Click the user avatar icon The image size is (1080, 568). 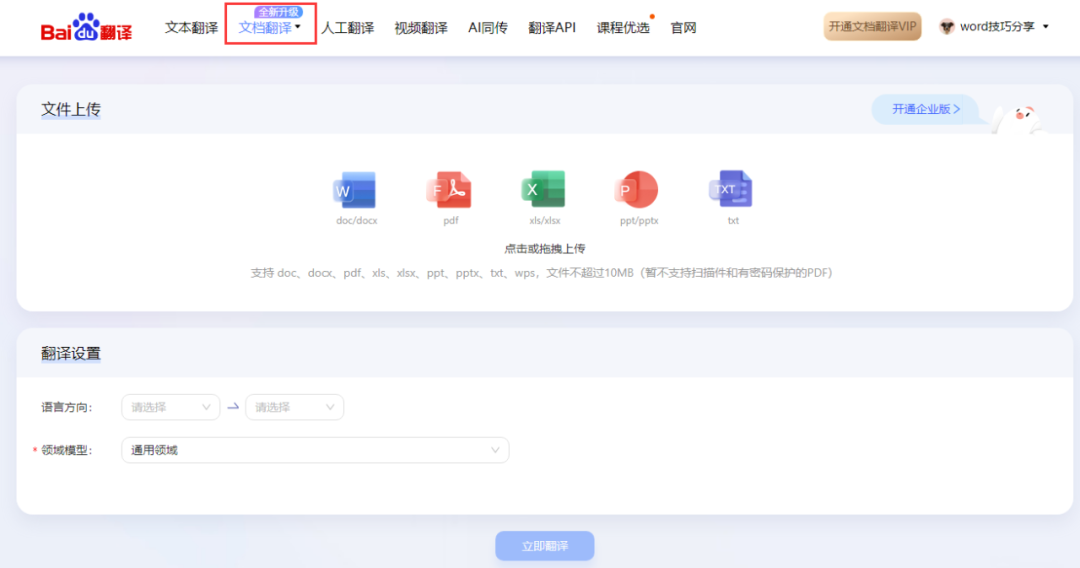pyautogui.click(x=947, y=27)
